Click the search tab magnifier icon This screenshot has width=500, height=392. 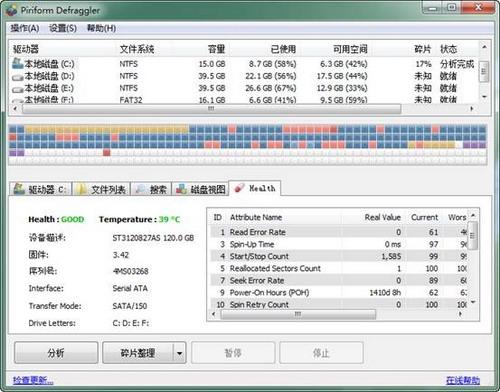click(x=141, y=189)
